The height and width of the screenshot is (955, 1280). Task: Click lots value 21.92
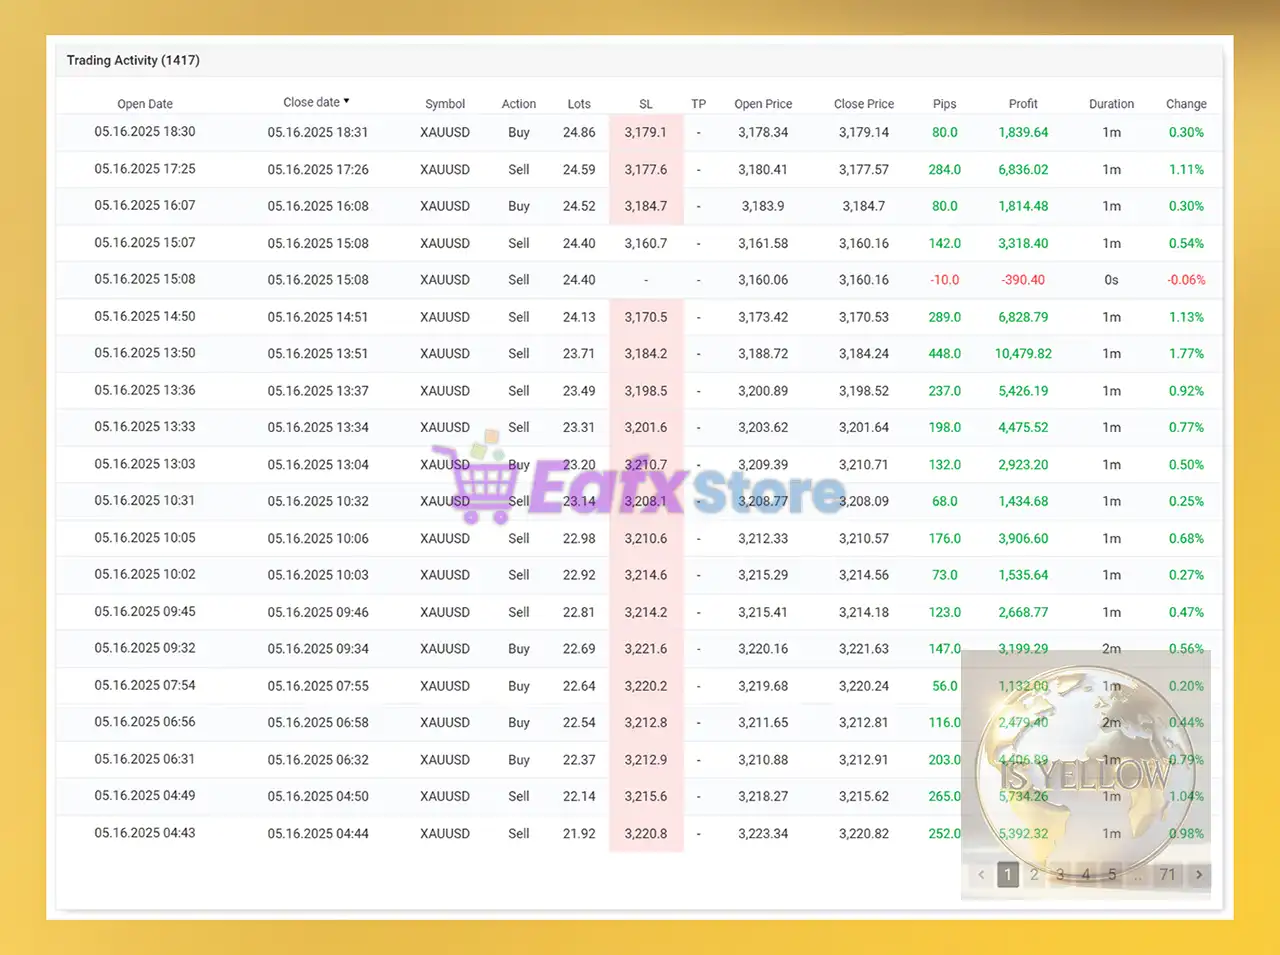[579, 834]
